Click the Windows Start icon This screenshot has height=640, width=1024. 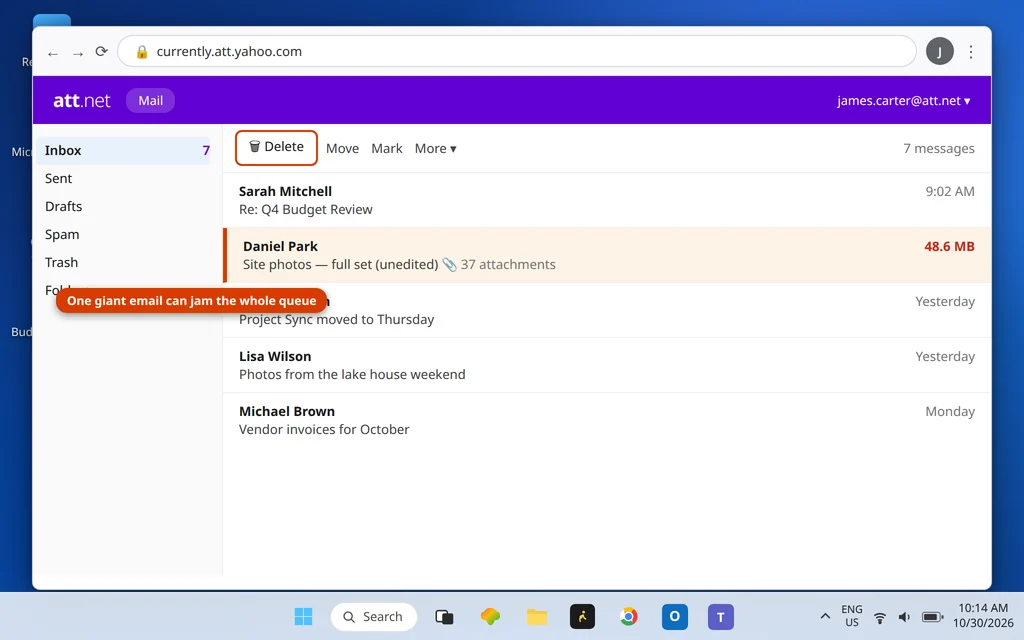coord(303,616)
